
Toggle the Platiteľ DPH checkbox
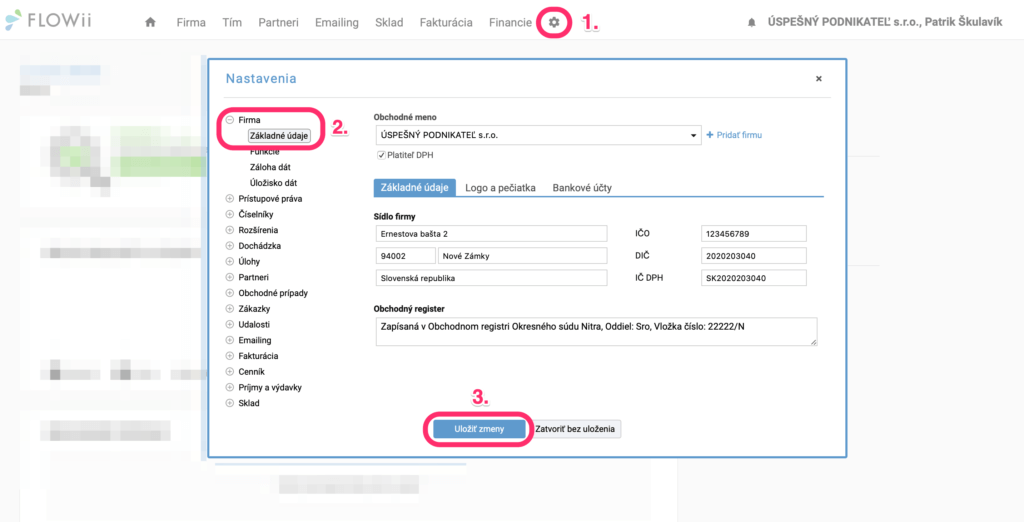381,155
